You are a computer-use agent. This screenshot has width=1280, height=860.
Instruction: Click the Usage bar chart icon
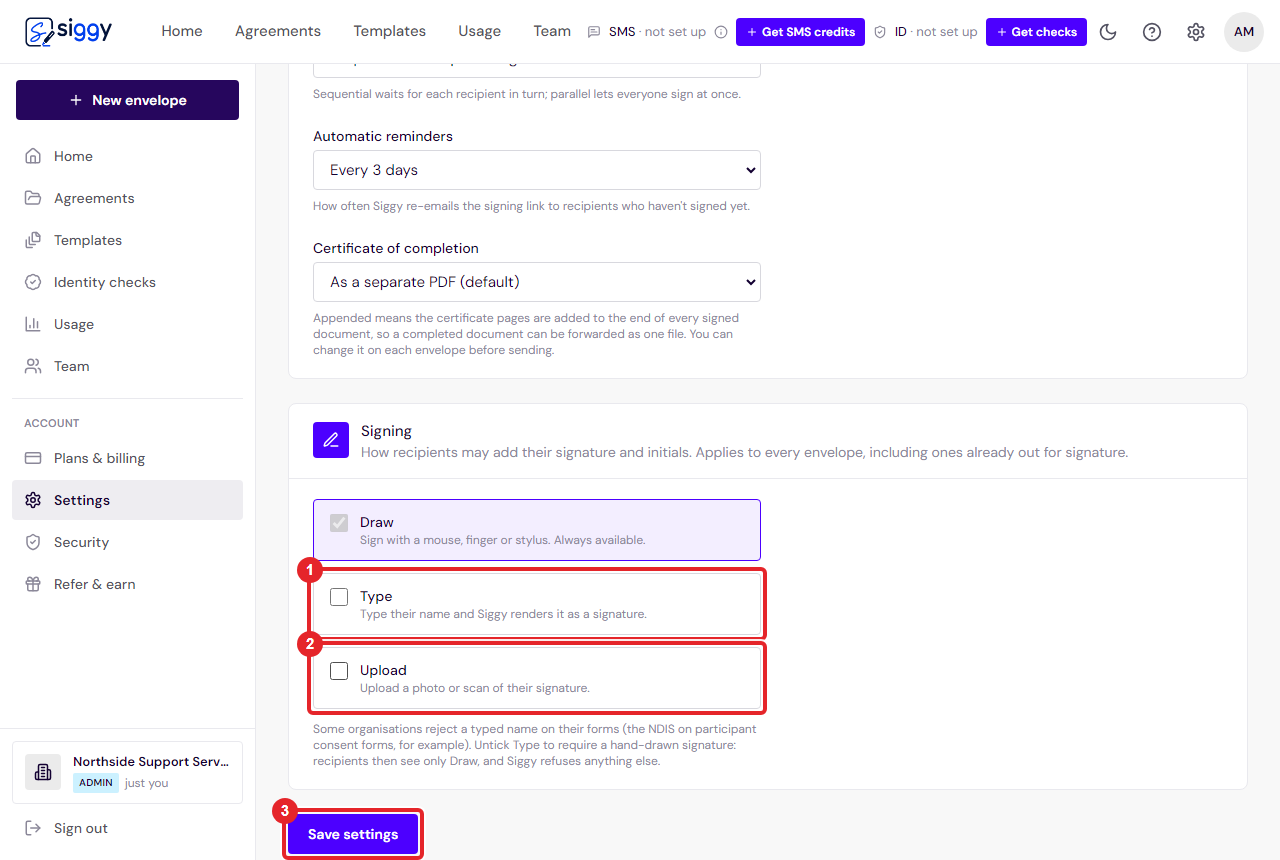coord(33,324)
